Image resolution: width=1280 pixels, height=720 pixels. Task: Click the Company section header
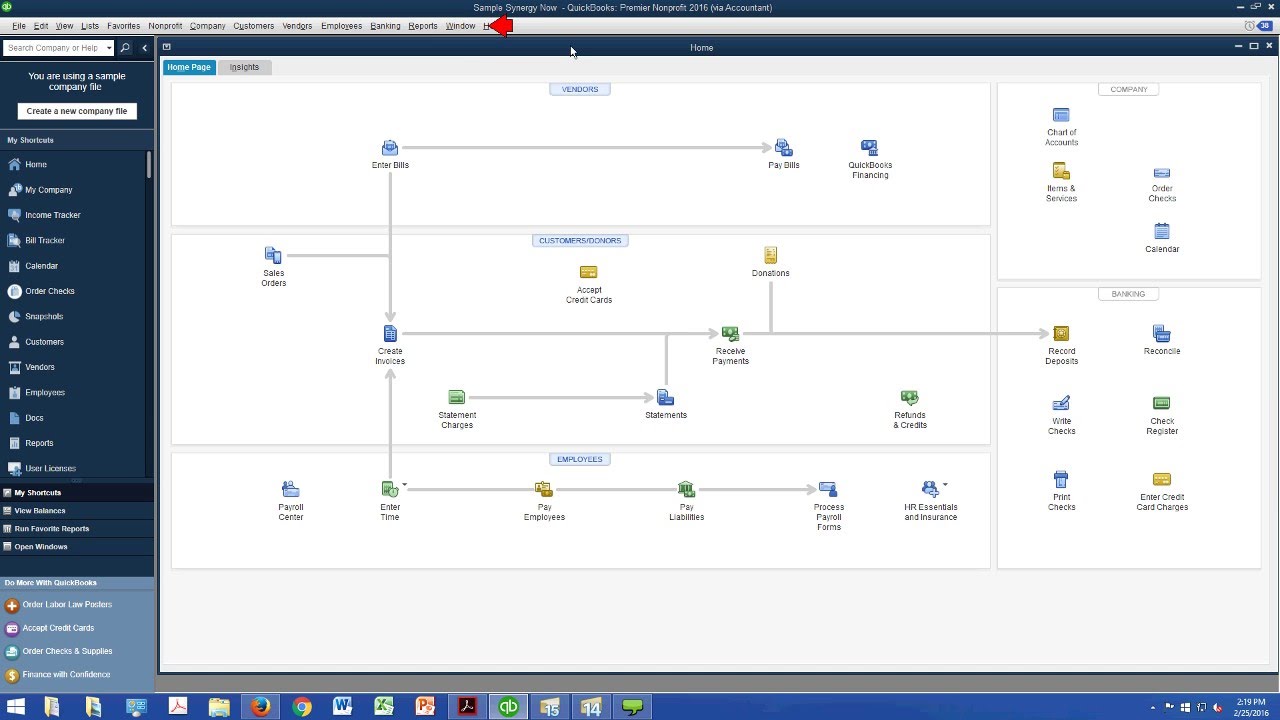tap(1129, 89)
